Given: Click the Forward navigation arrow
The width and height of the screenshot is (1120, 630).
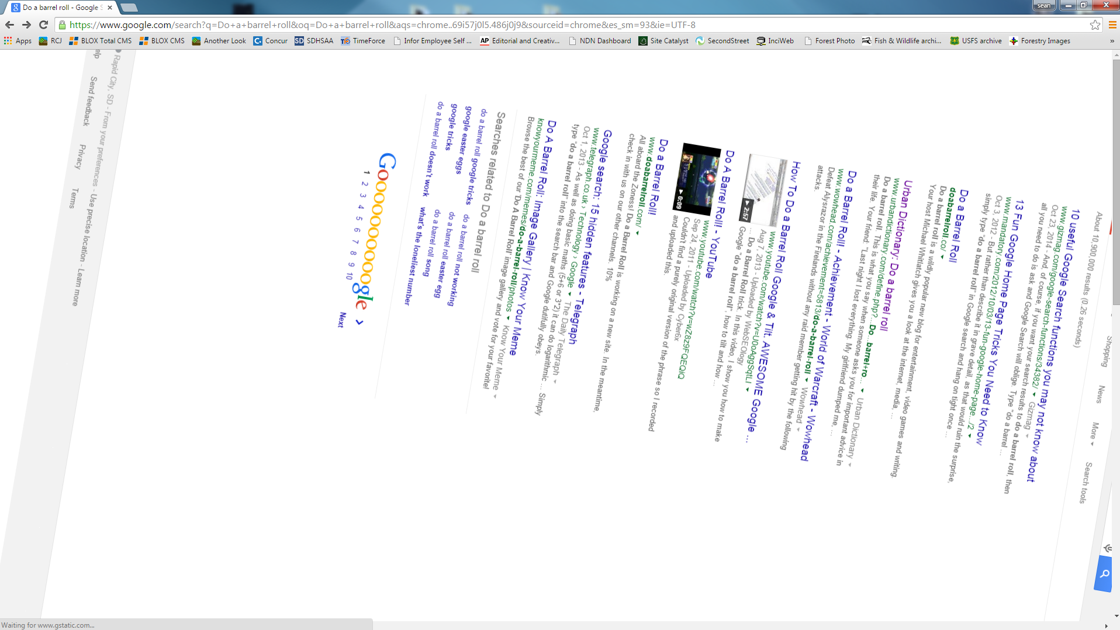Looking at the screenshot, I should [27, 25].
